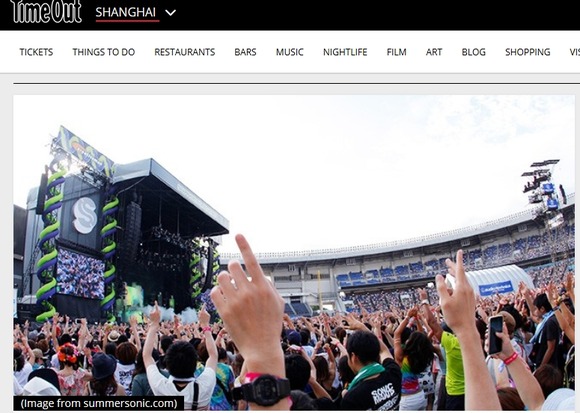Click the white inflatable tent in stadium
Image resolution: width=580 pixels, height=413 pixels.
click(496, 279)
